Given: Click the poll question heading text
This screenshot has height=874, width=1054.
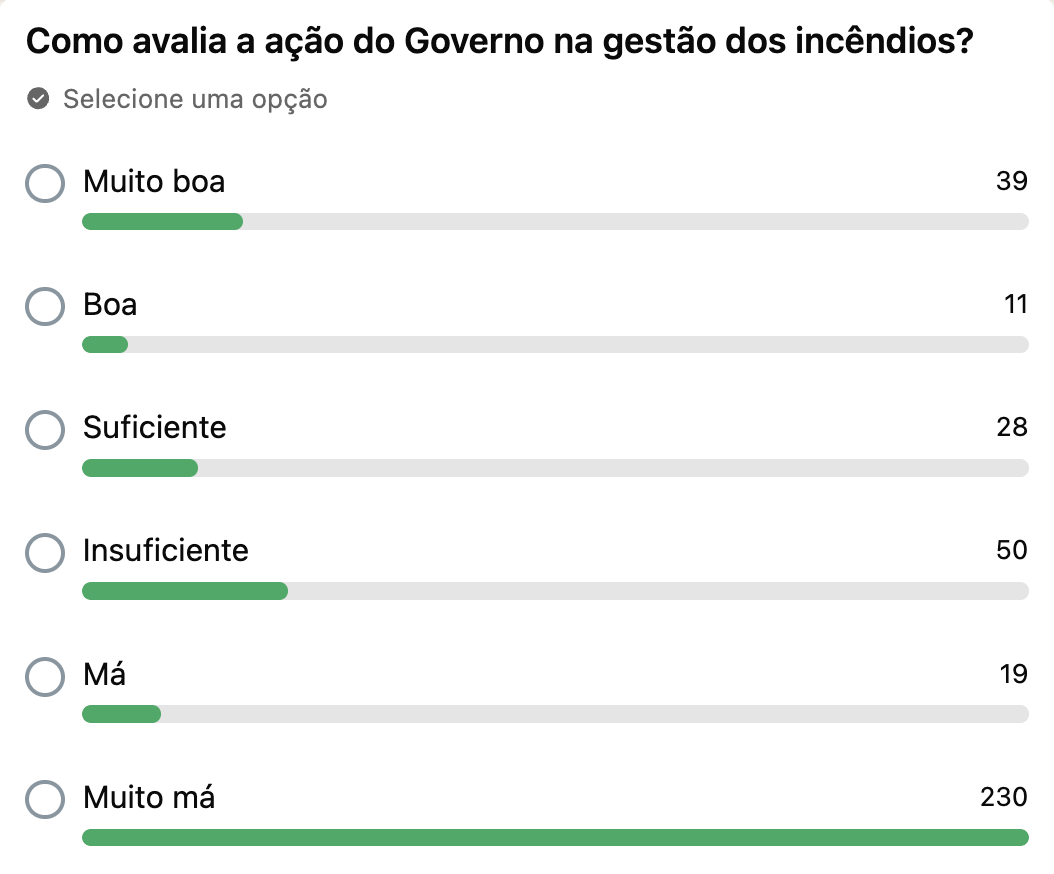Looking at the screenshot, I should click(x=499, y=43).
